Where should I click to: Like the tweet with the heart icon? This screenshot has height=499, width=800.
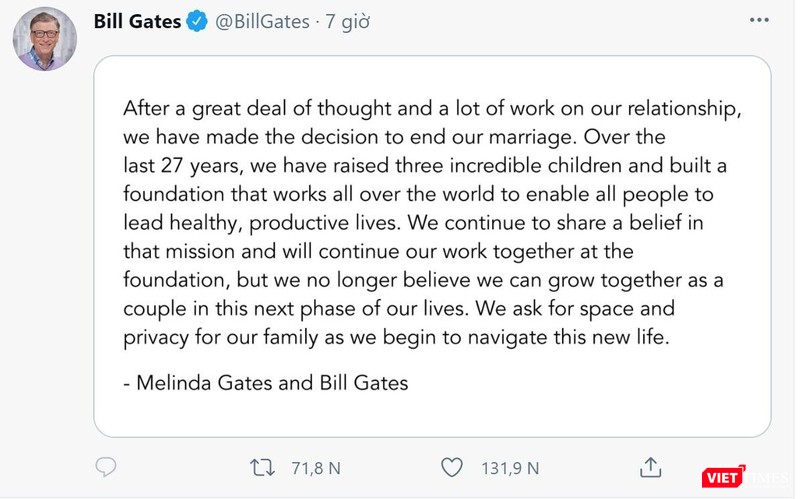click(x=452, y=467)
